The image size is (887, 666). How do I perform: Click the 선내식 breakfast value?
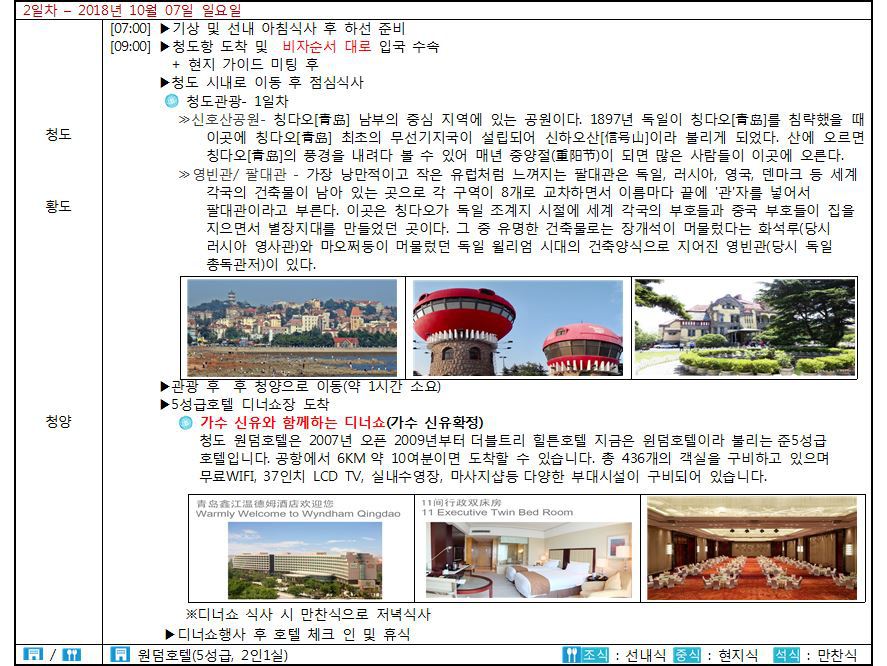[645, 655]
